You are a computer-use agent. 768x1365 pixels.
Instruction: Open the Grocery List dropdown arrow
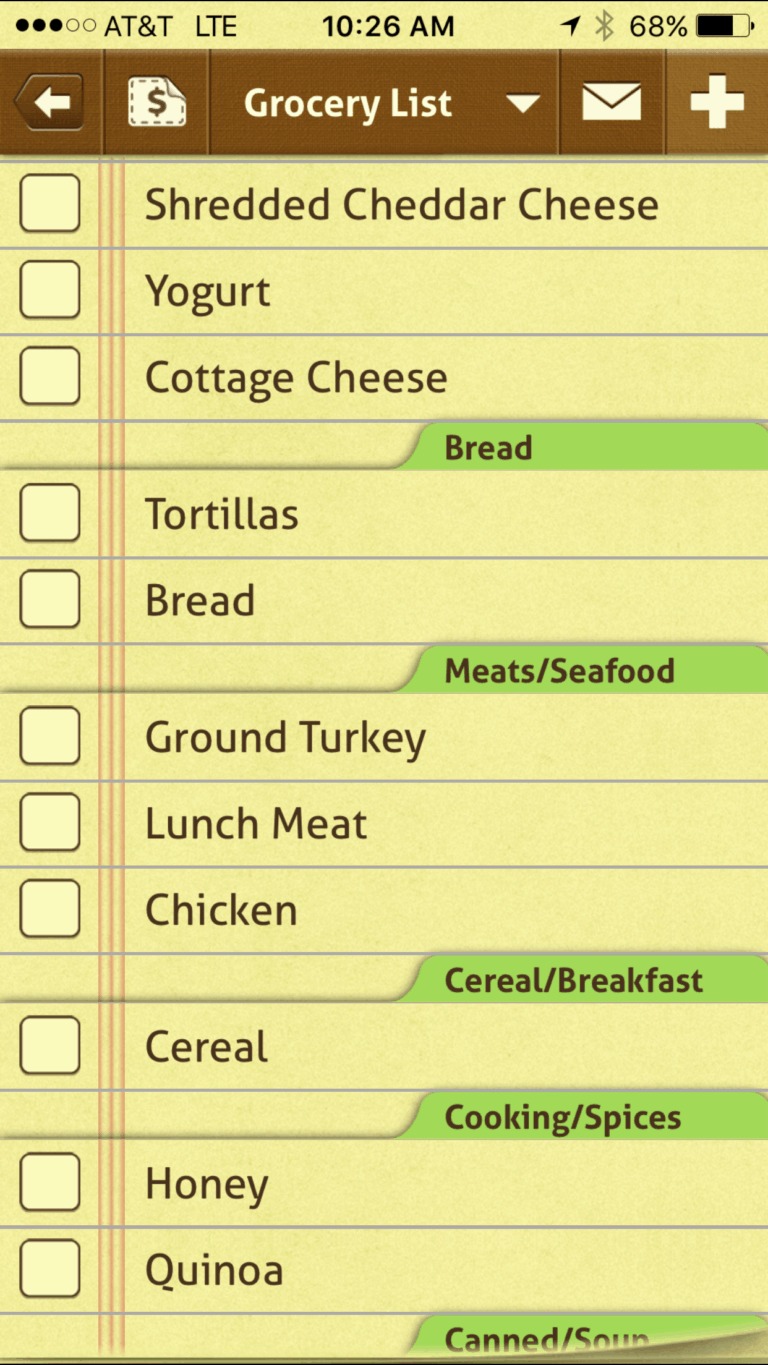point(522,103)
